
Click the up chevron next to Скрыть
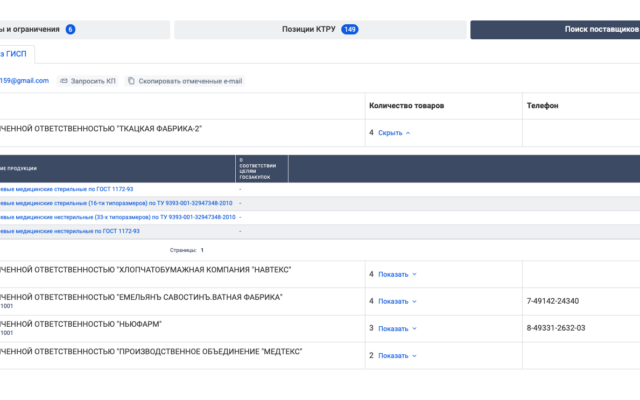point(408,133)
